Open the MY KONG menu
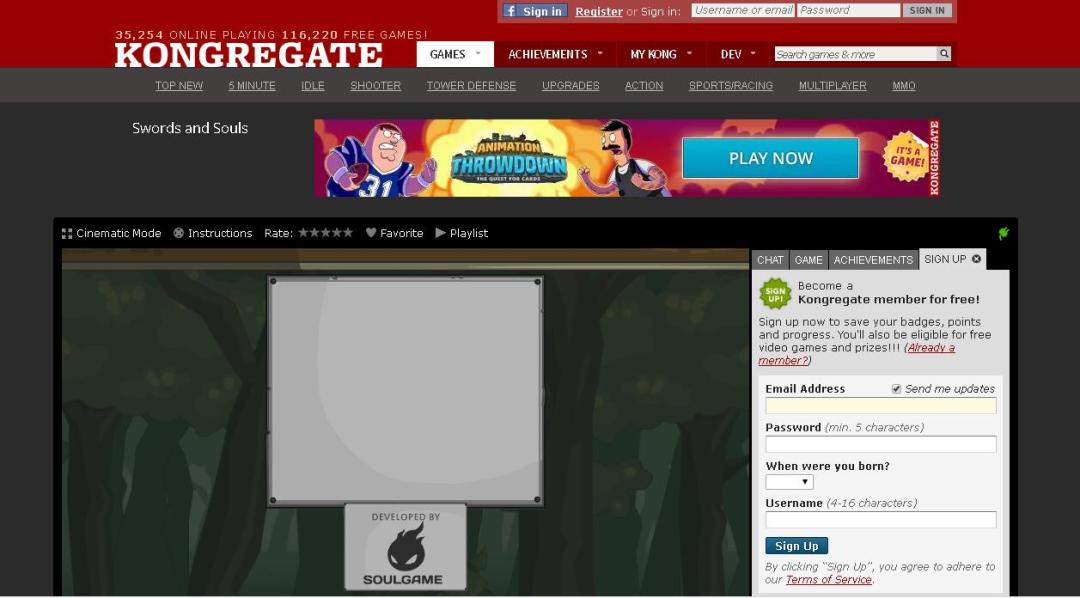The height and width of the screenshot is (598, 1080). point(661,54)
